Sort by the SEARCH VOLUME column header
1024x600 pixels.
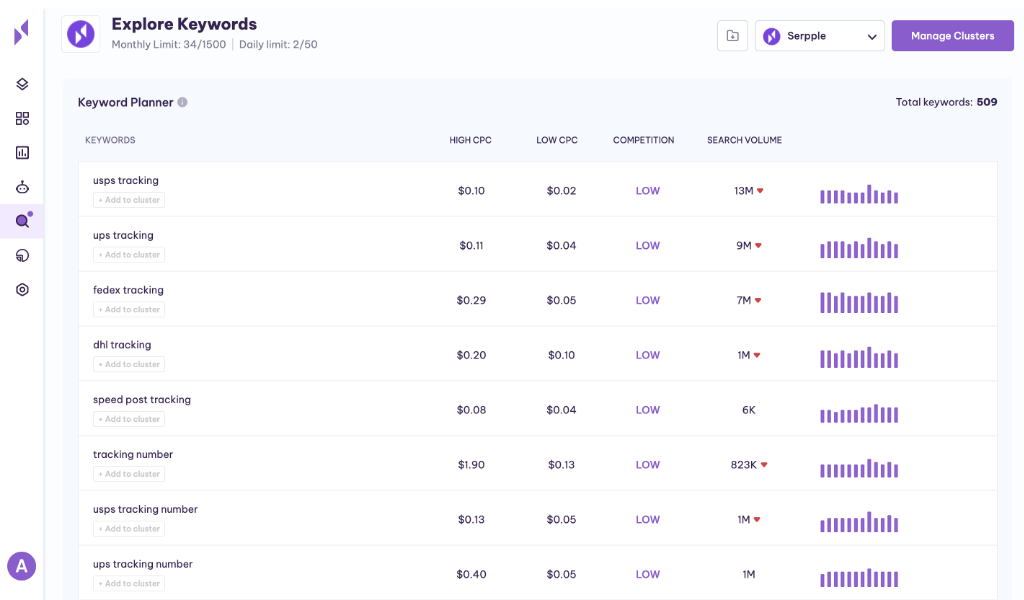tap(744, 140)
